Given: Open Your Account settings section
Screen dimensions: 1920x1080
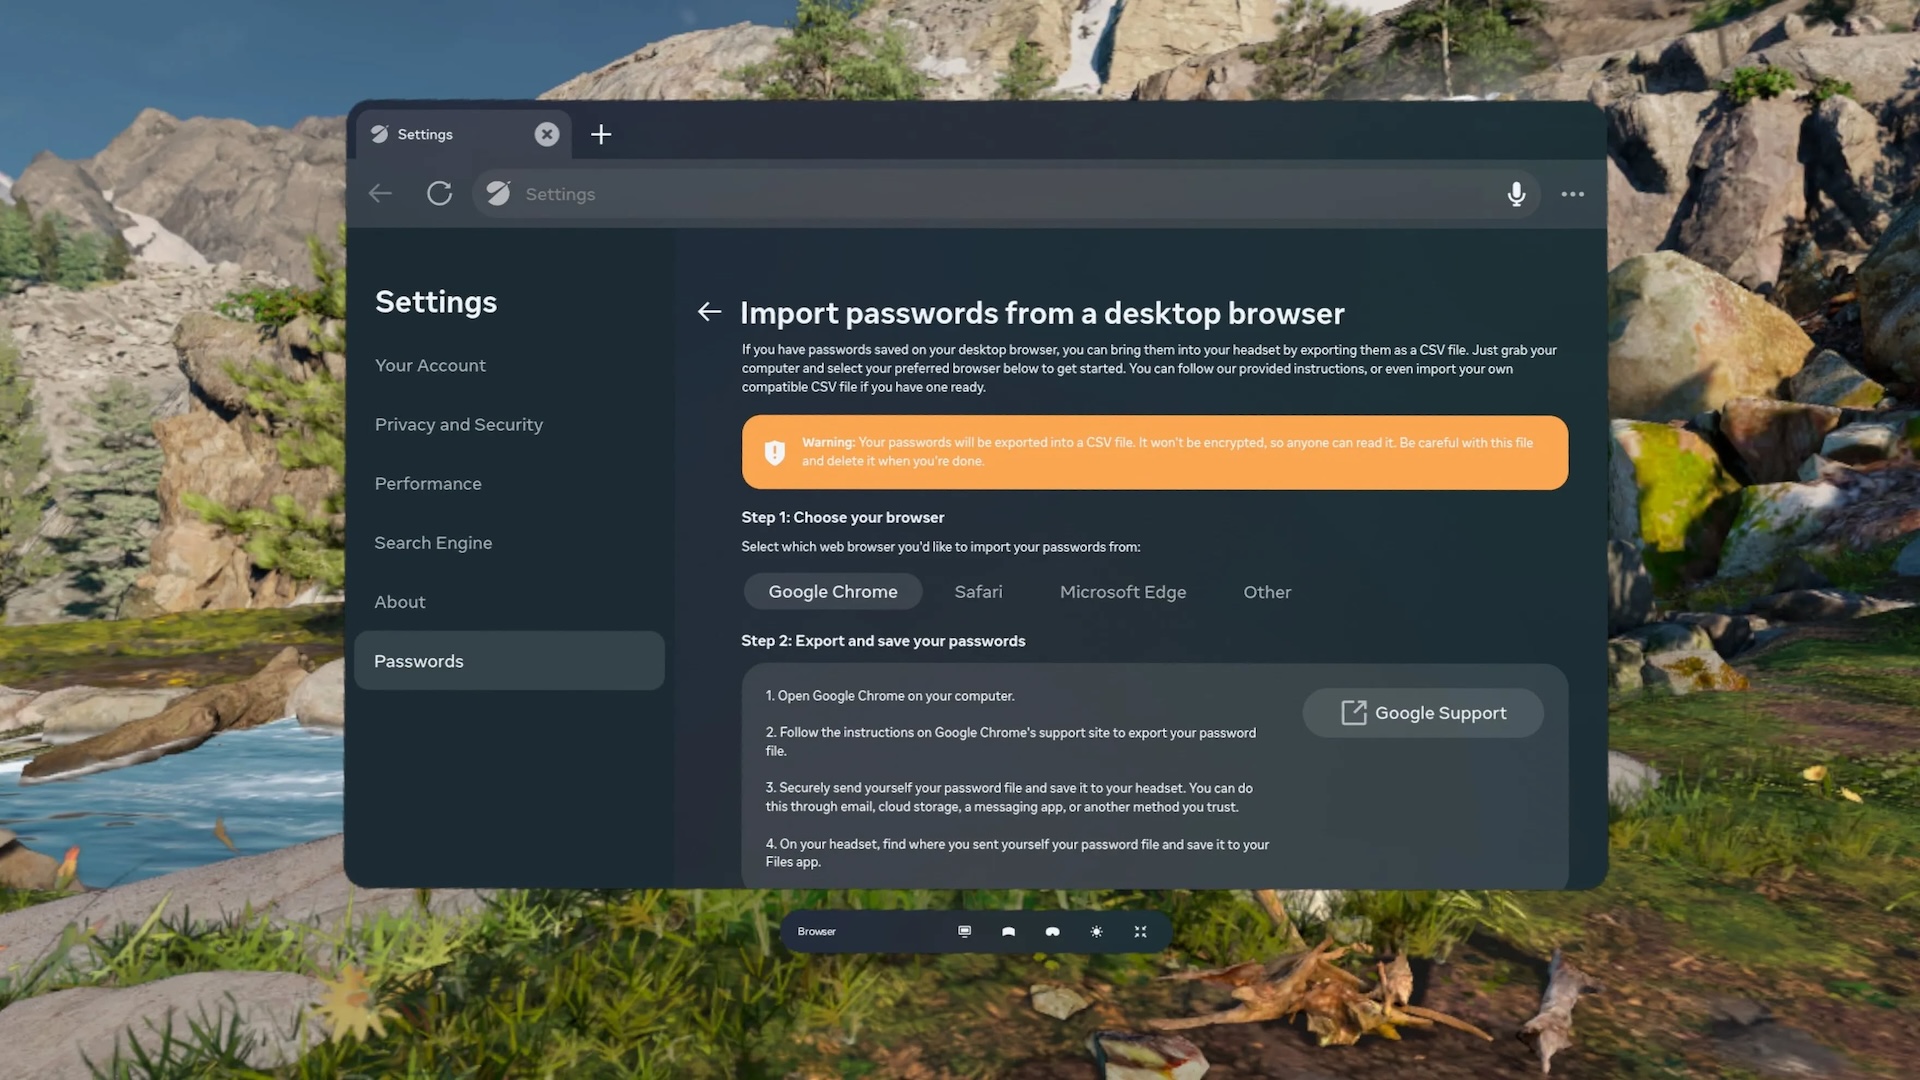Looking at the screenshot, I should pos(430,366).
